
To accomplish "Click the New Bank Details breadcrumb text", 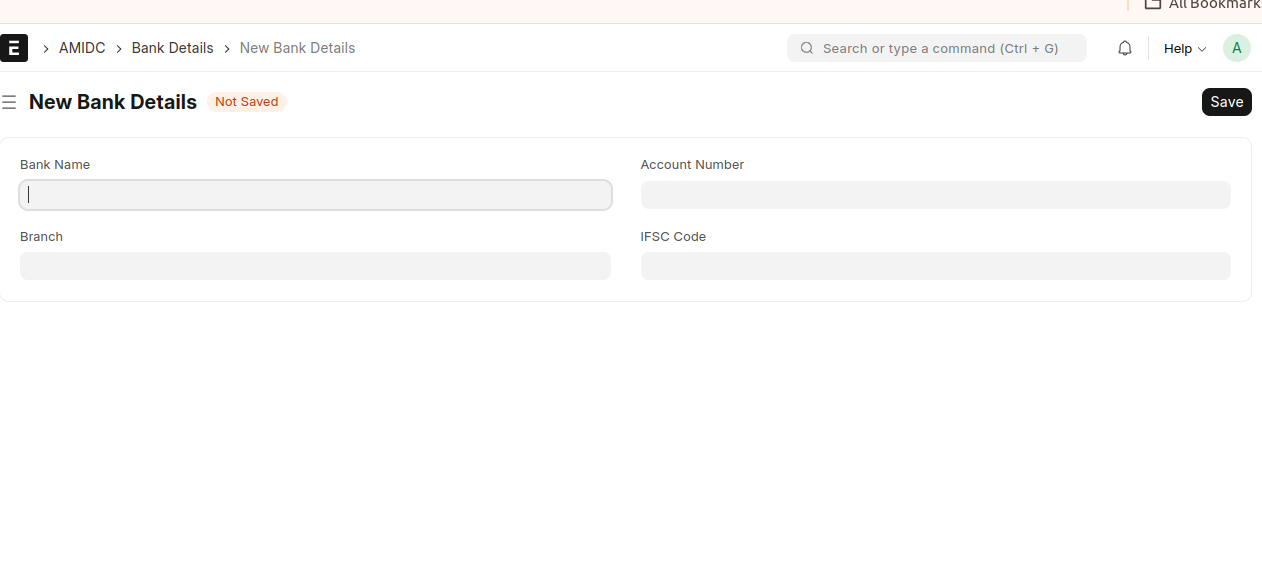I will point(297,48).
